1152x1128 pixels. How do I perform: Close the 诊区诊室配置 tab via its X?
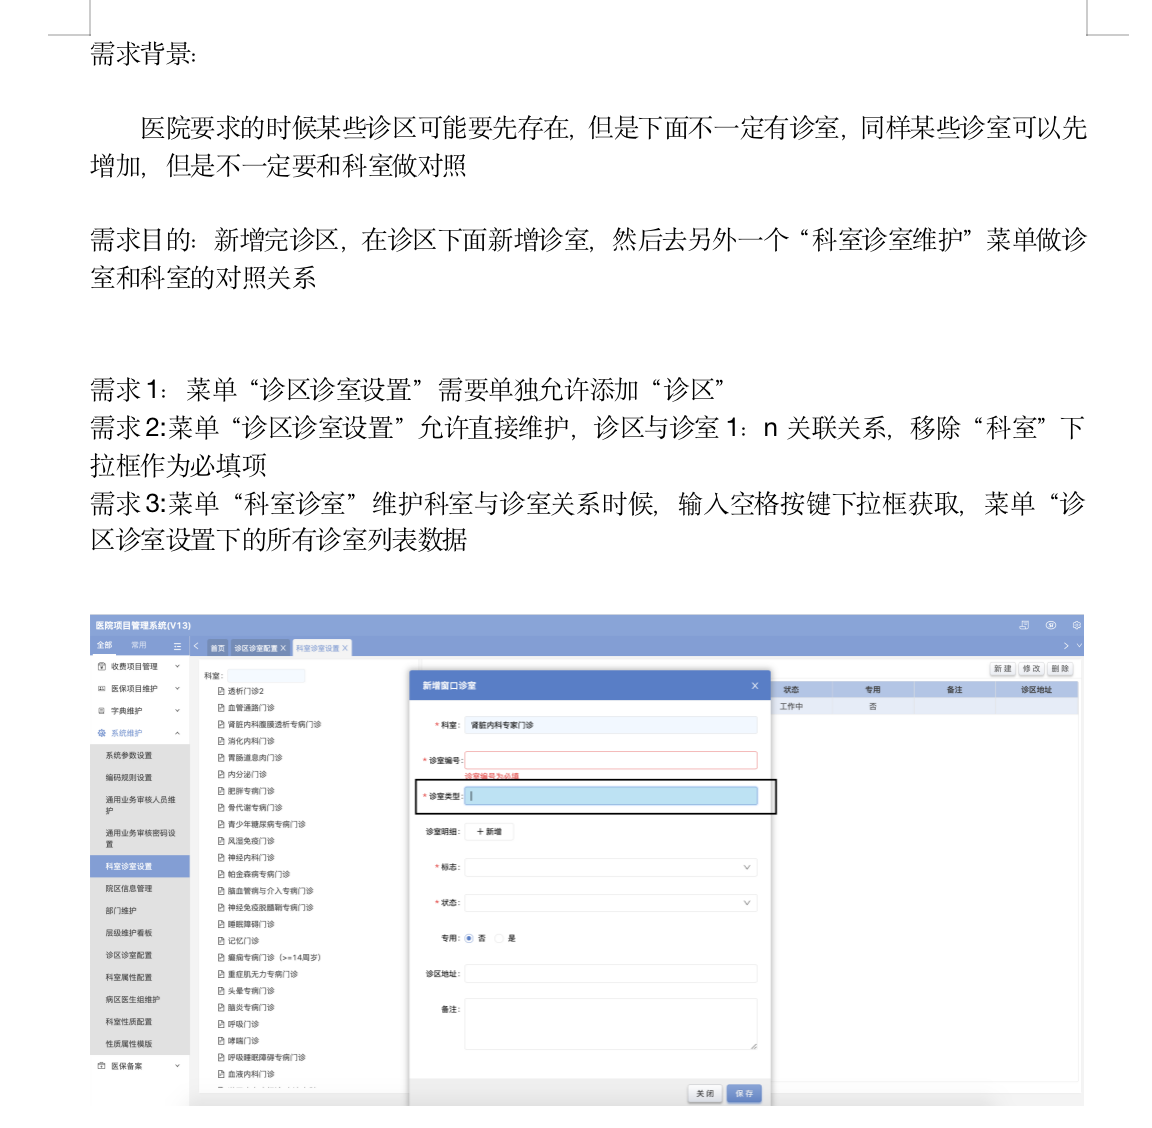point(283,648)
